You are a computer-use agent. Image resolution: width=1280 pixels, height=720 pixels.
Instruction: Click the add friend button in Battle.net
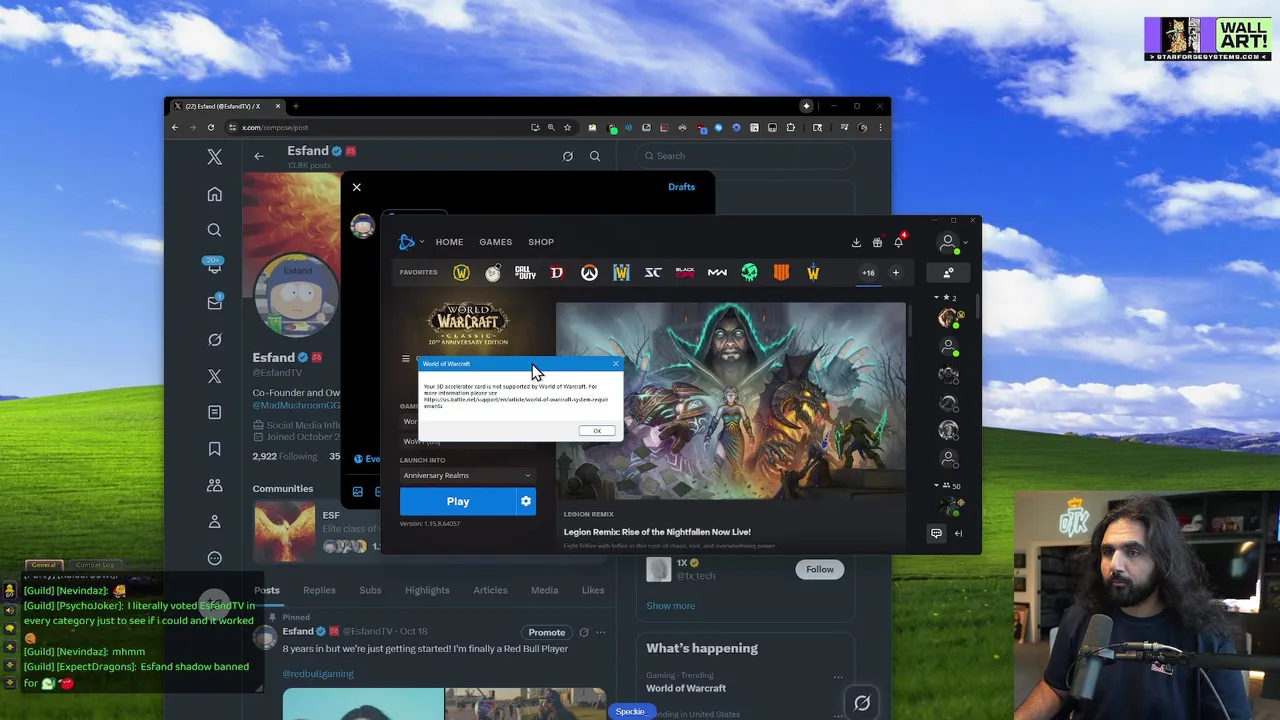[x=948, y=272]
